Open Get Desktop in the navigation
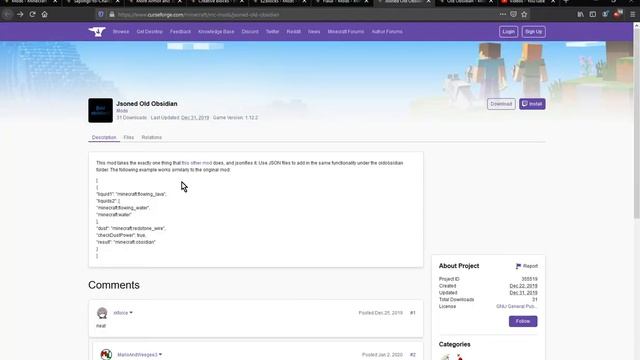The height and width of the screenshot is (360, 640). [x=149, y=31]
